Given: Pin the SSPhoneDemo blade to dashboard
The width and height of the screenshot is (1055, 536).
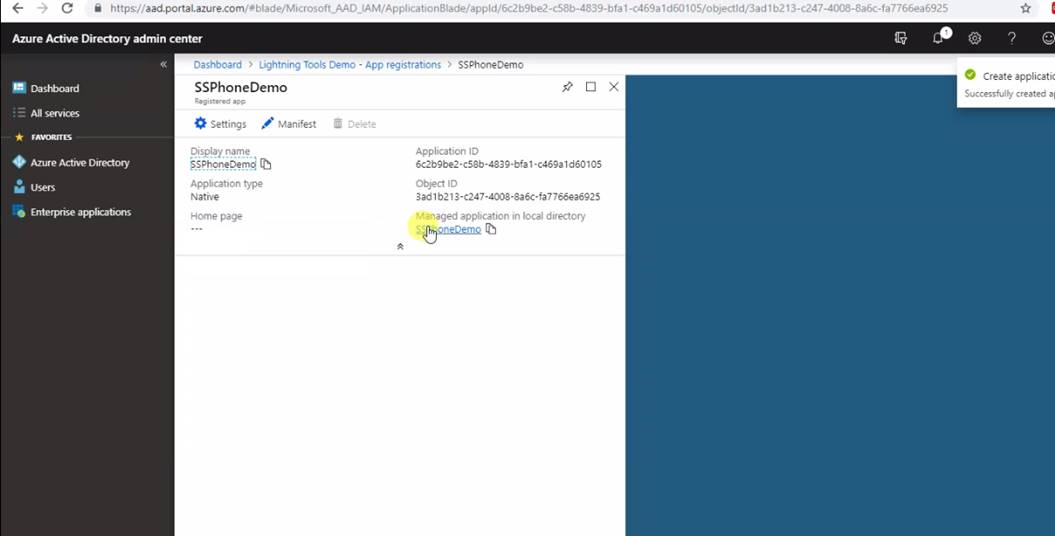Looking at the screenshot, I should [x=567, y=87].
